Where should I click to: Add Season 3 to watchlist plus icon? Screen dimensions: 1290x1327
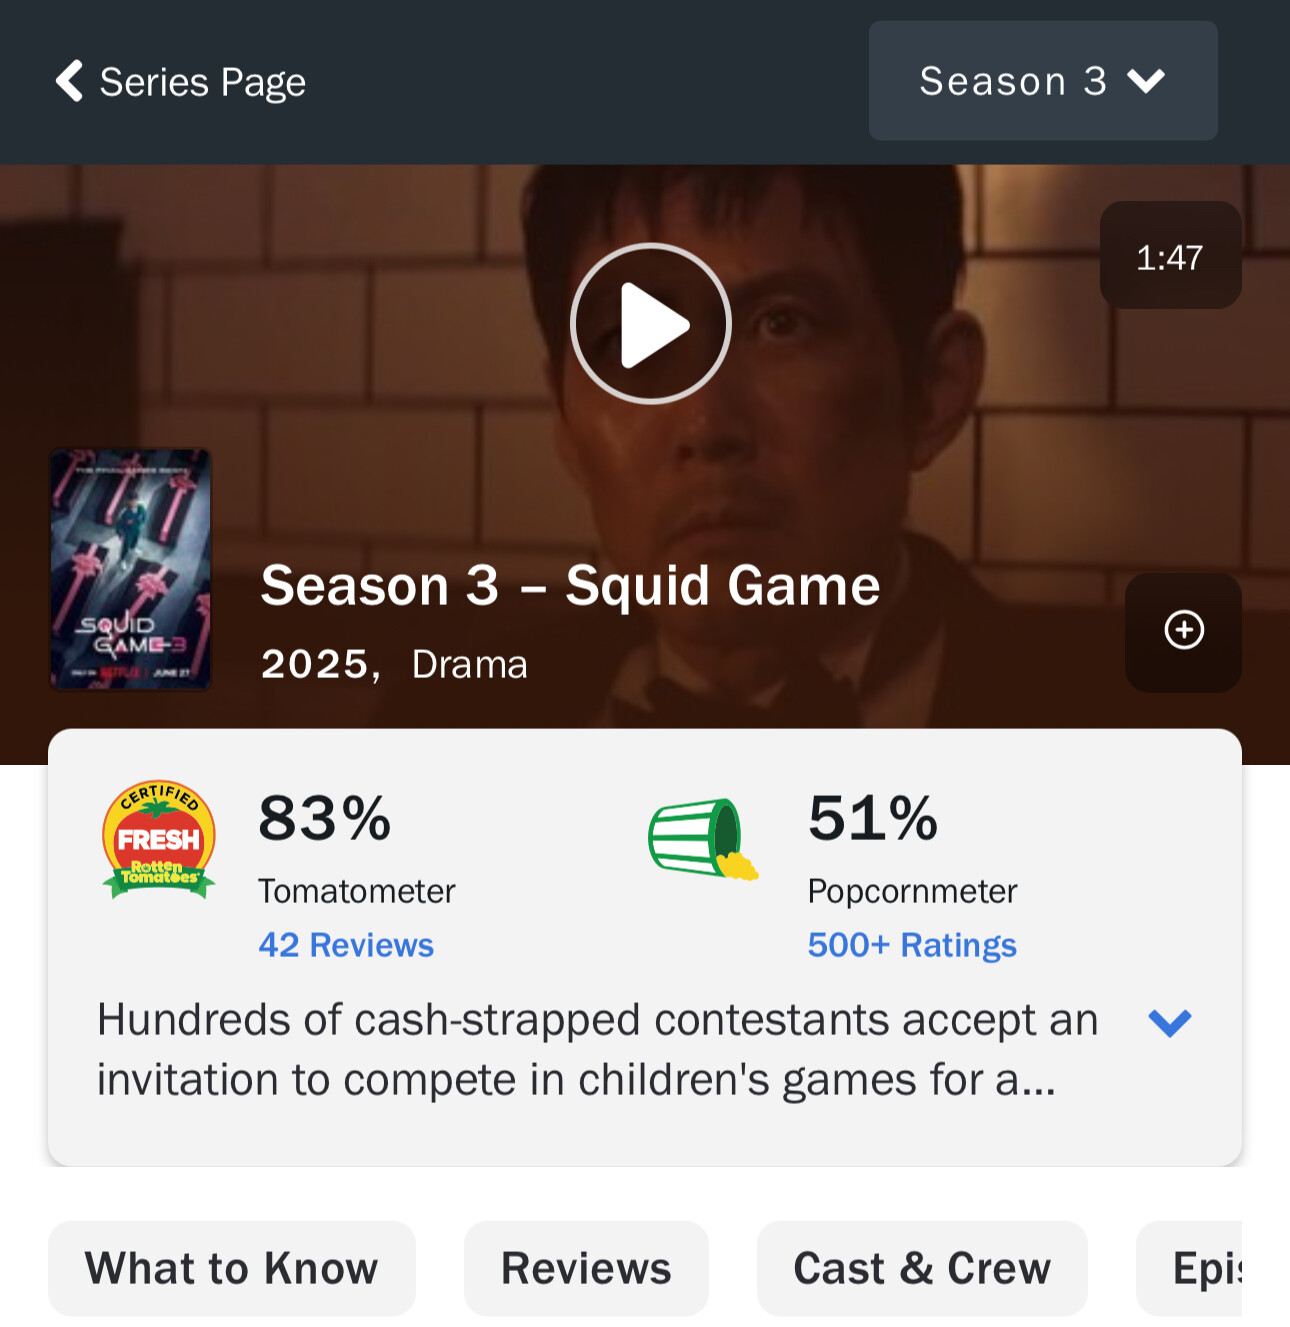point(1184,631)
